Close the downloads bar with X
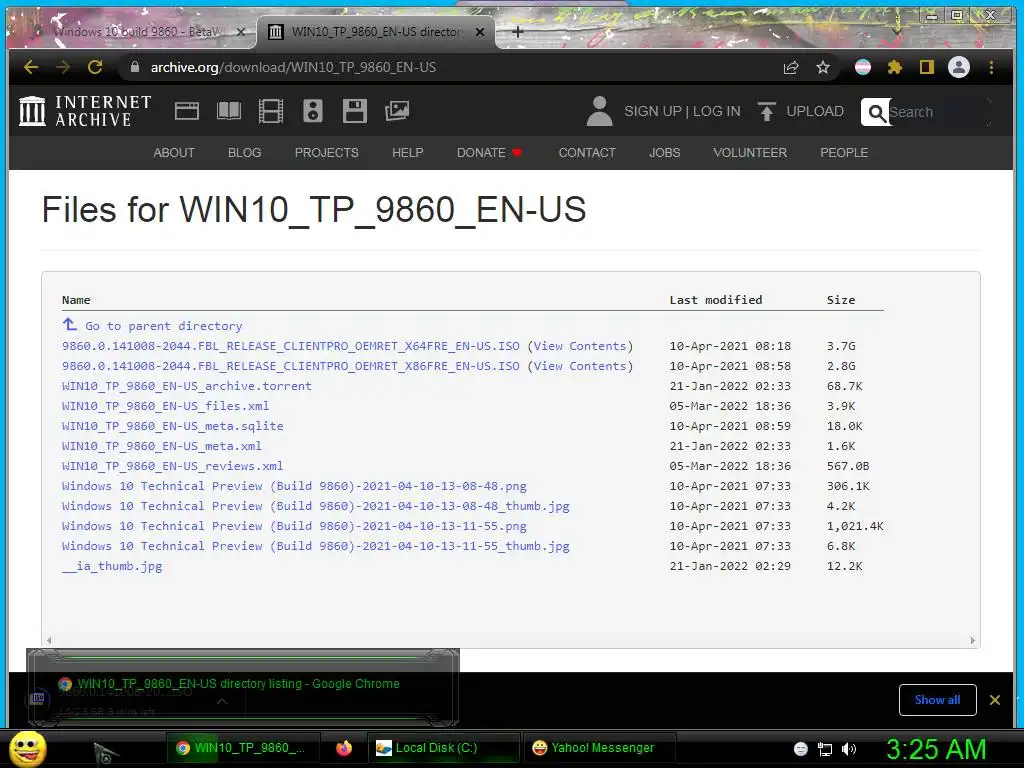 click(x=995, y=700)
